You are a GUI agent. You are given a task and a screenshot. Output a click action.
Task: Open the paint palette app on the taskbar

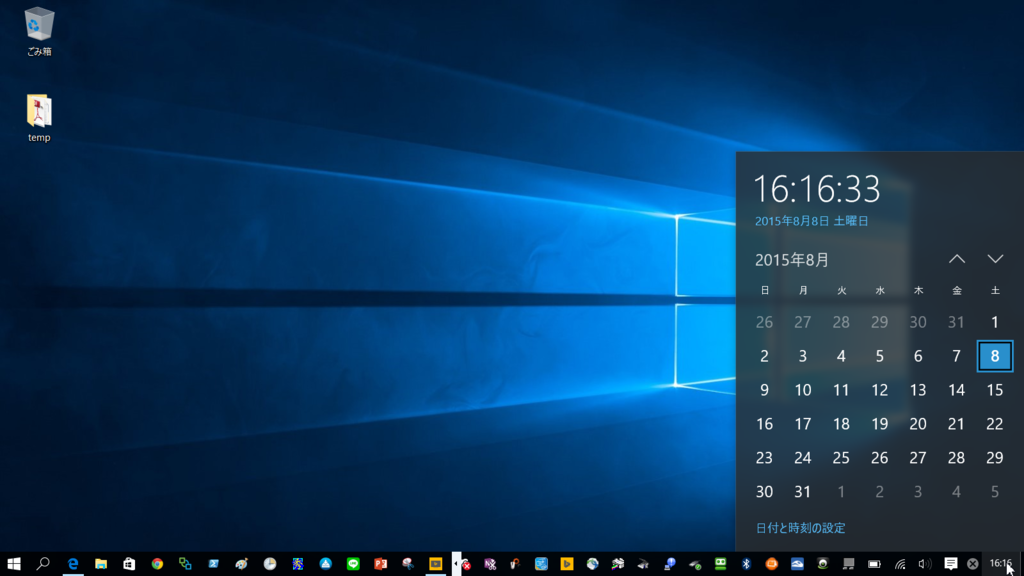pyautogui.click(x=242, y=564)
